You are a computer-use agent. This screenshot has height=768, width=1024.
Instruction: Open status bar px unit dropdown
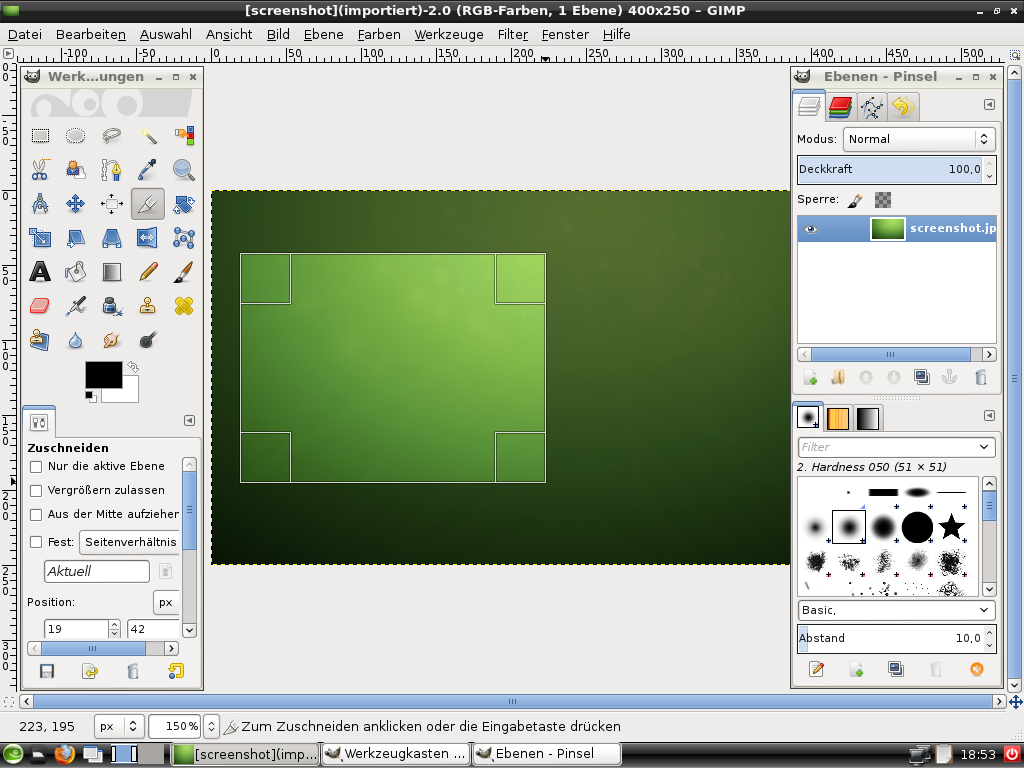click(x=119, y=726)
